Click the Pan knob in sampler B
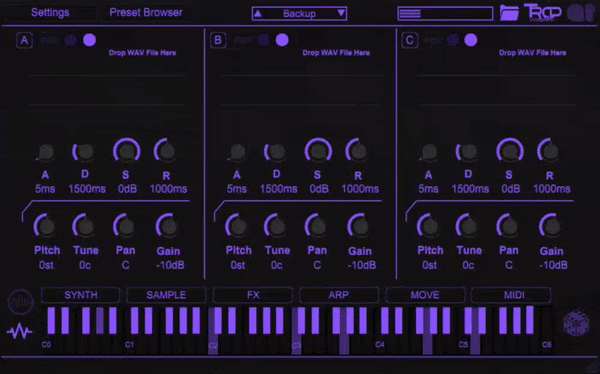Viewport: 600px width, 374px height. click(x=317, y=226)
